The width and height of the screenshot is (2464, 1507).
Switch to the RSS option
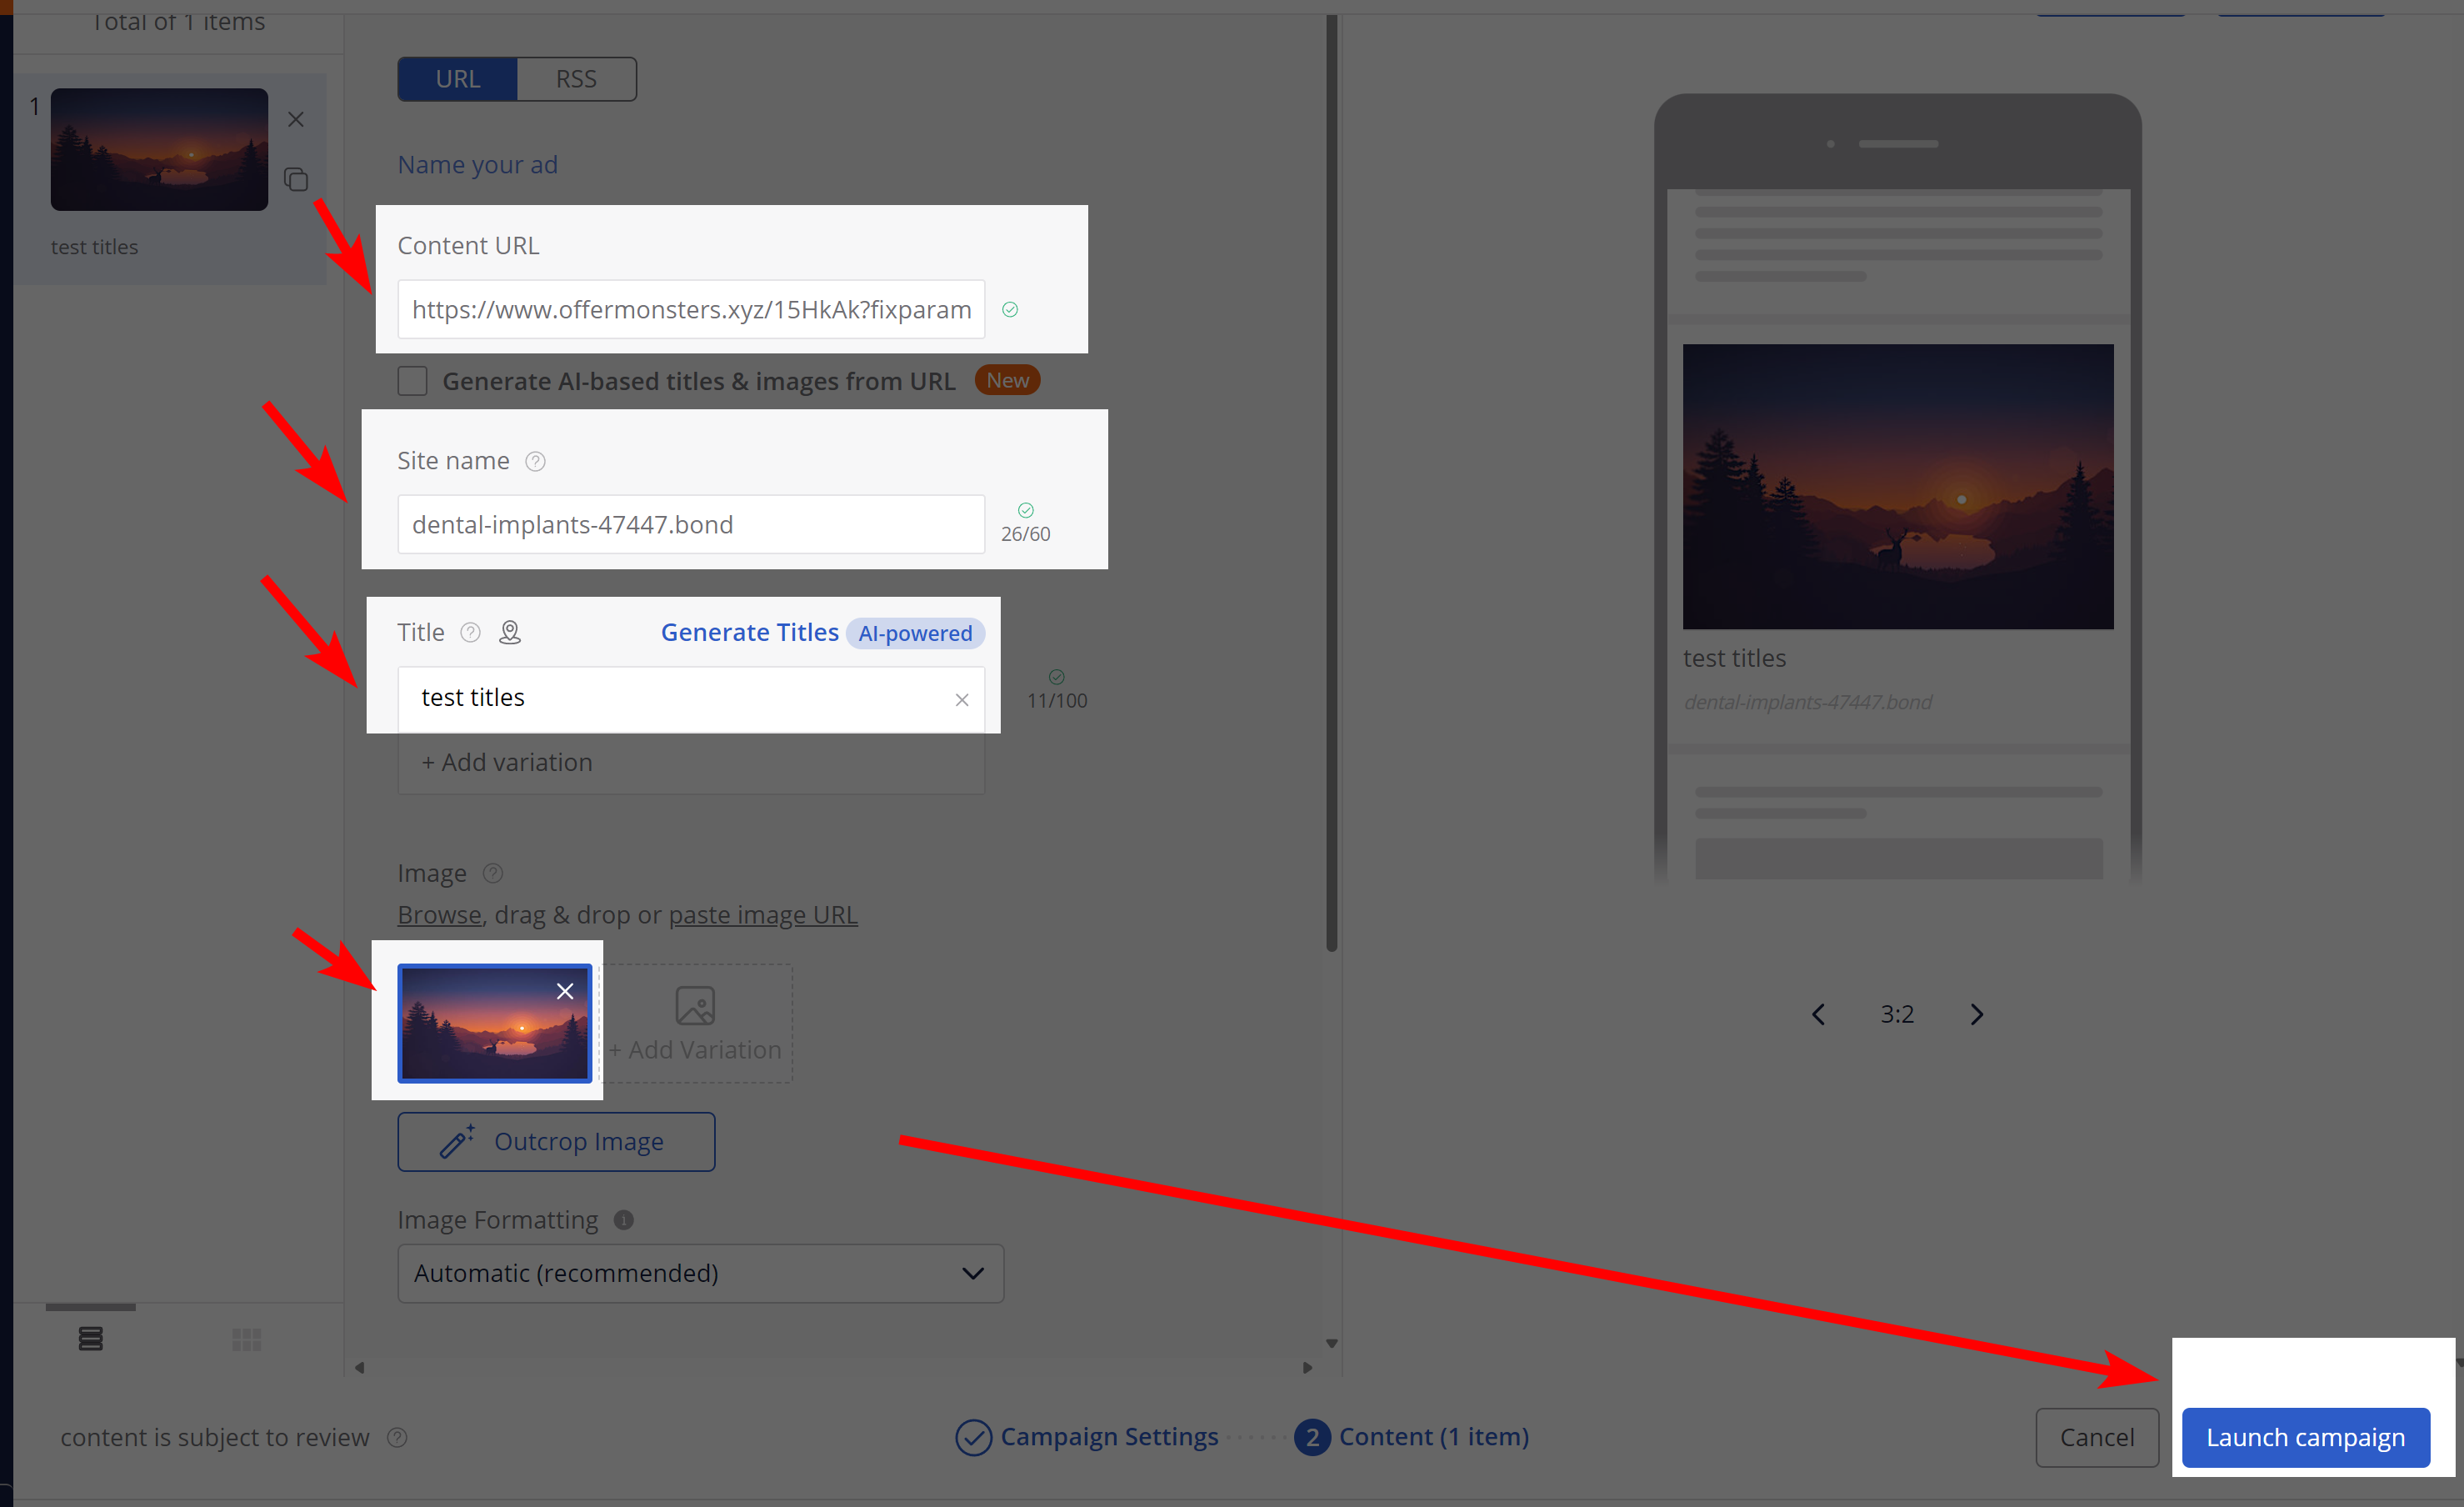tap(576, 79)
